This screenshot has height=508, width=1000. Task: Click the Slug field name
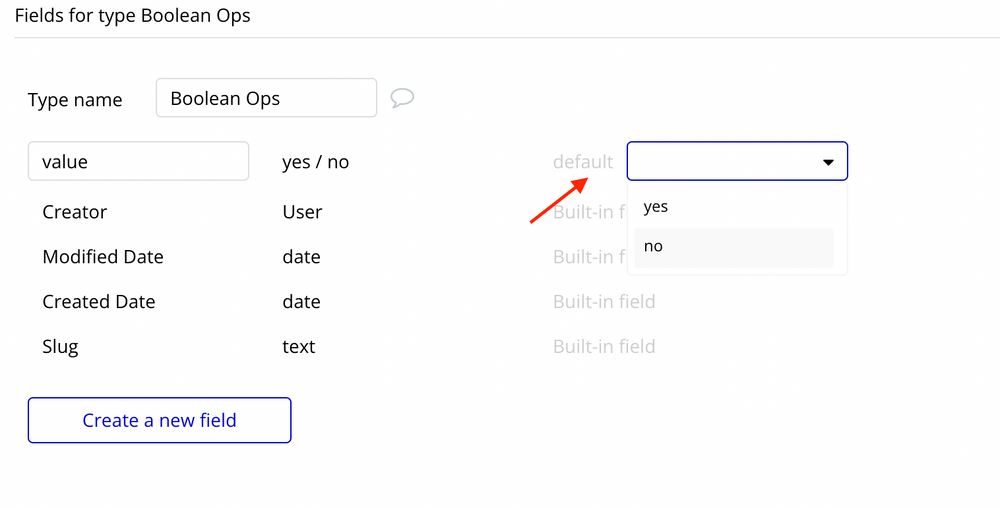point(61,347)
